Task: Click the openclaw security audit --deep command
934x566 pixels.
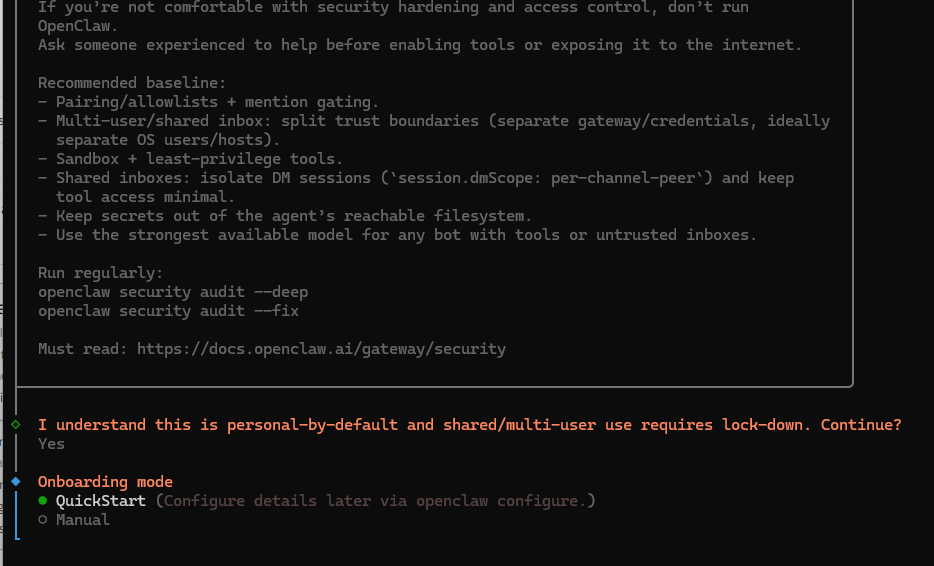Action: (x=173, y=292)
